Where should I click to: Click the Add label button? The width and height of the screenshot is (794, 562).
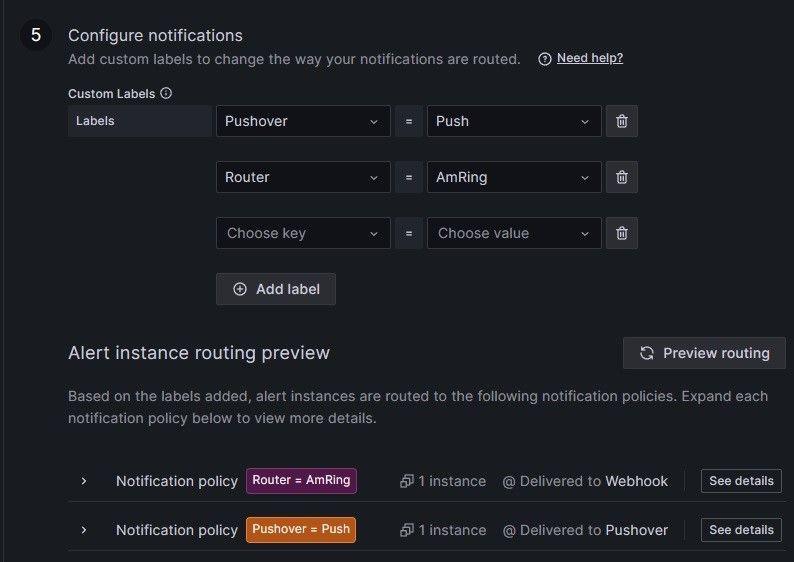pyautogui.click(x=276, y=289)
